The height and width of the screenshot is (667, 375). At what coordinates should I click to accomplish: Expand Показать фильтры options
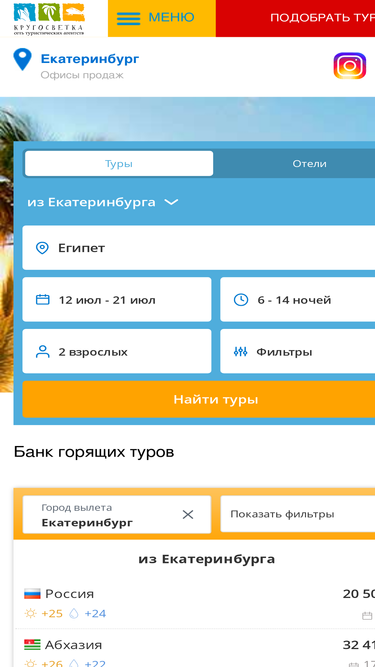pyautogui.click(x=298, y=514)
